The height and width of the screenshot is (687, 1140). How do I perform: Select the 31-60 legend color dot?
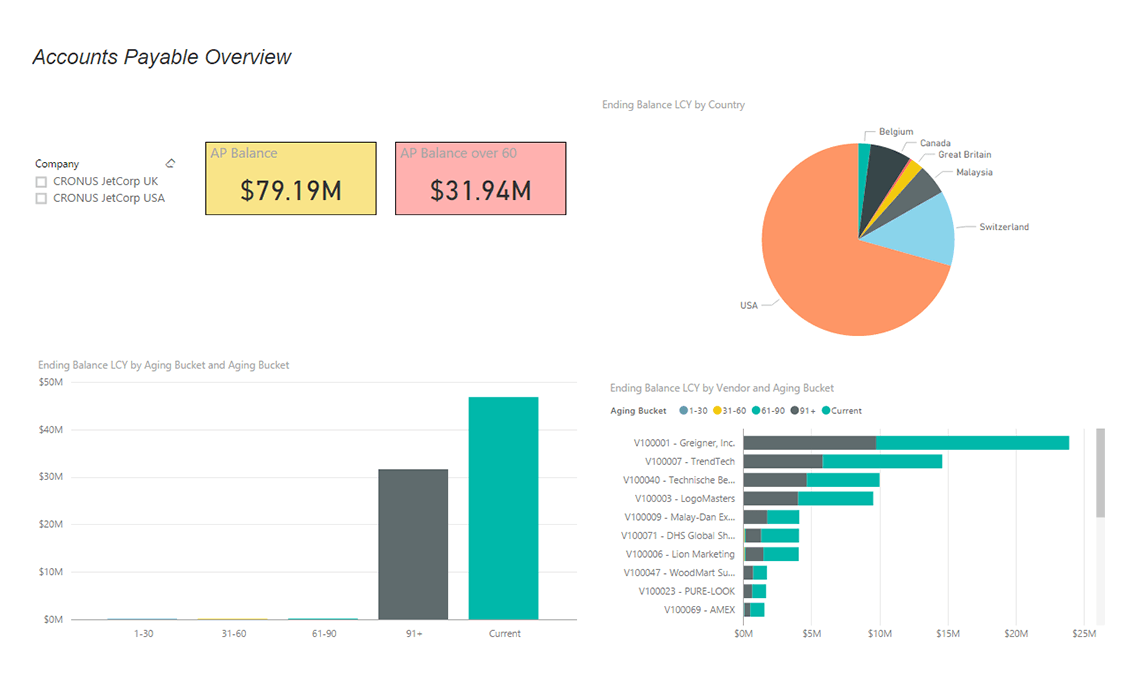pos(718,411)
